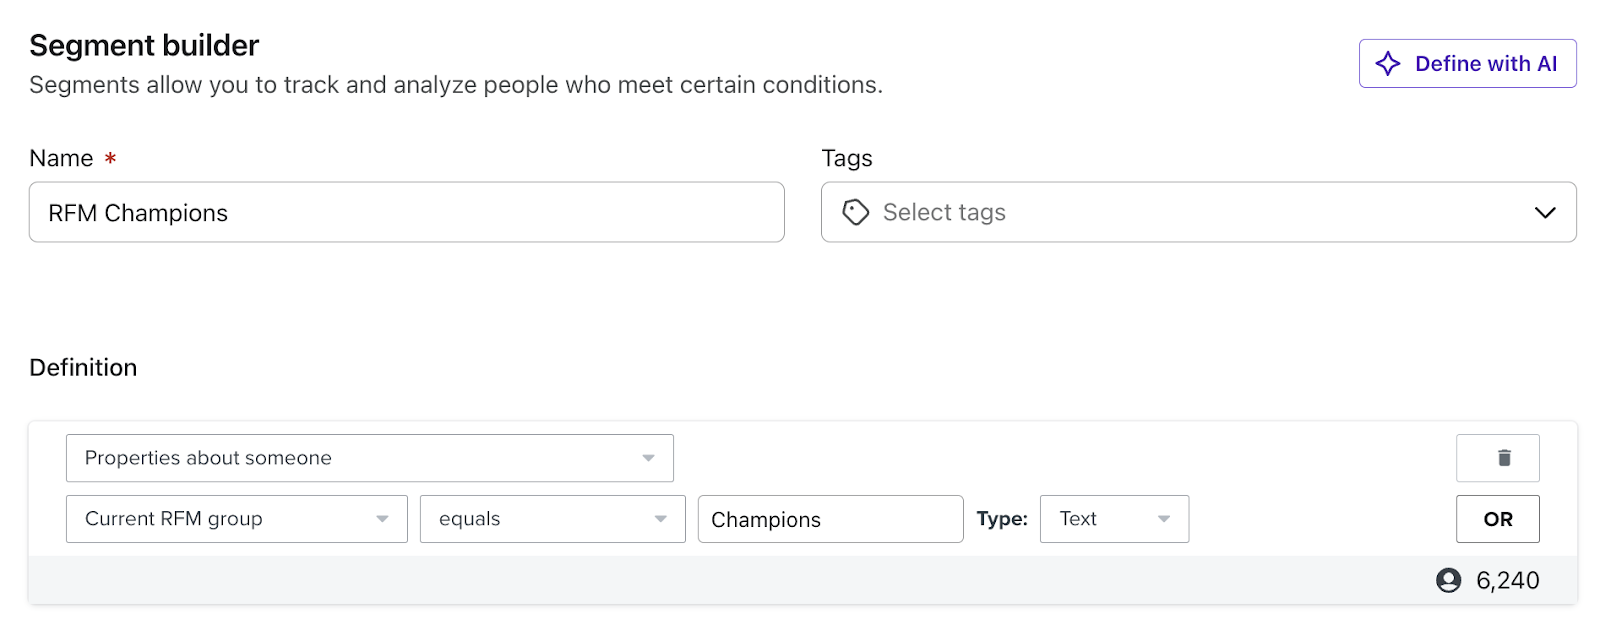Image resolution: width=1600 pixels, height=625 pixels.
Task: Open the Current RFM group property dropdown
Action: pyautogui.click(x=235, y=519)
